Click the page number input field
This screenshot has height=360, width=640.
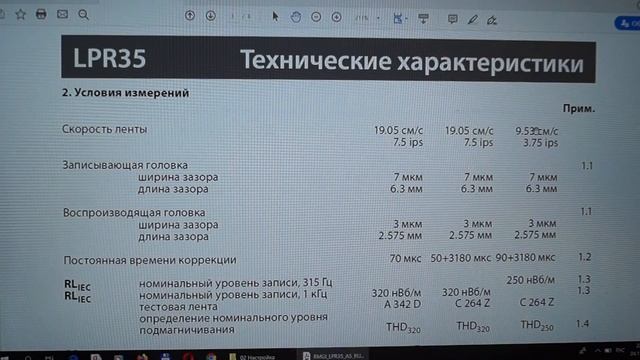pos(233,16)
